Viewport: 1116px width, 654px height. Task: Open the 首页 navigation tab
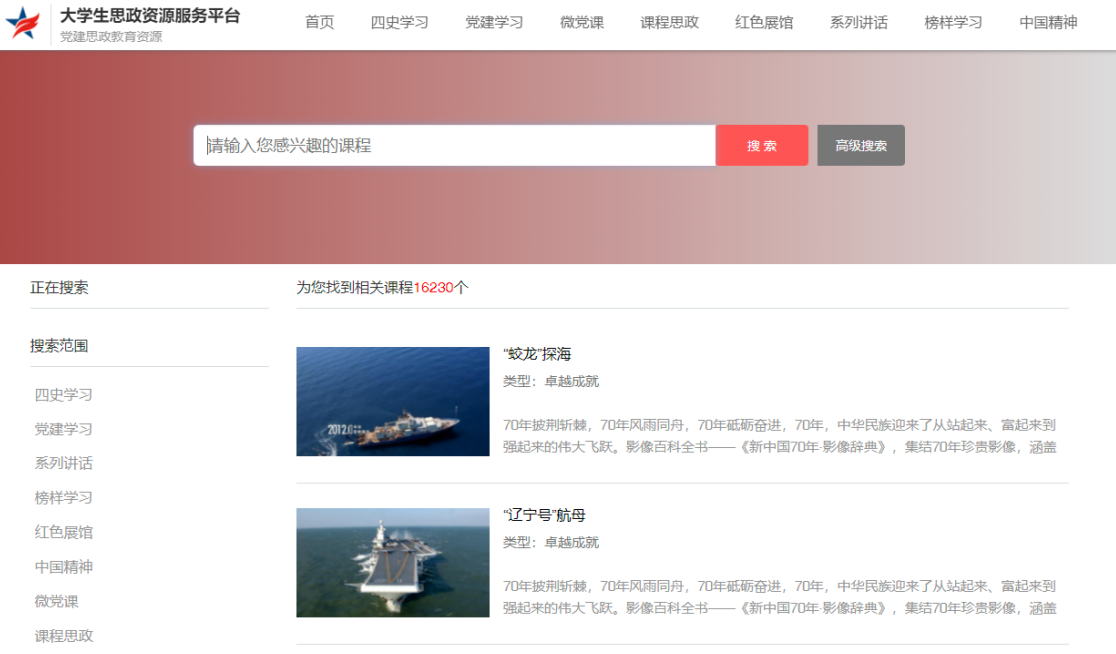[319, 22]
